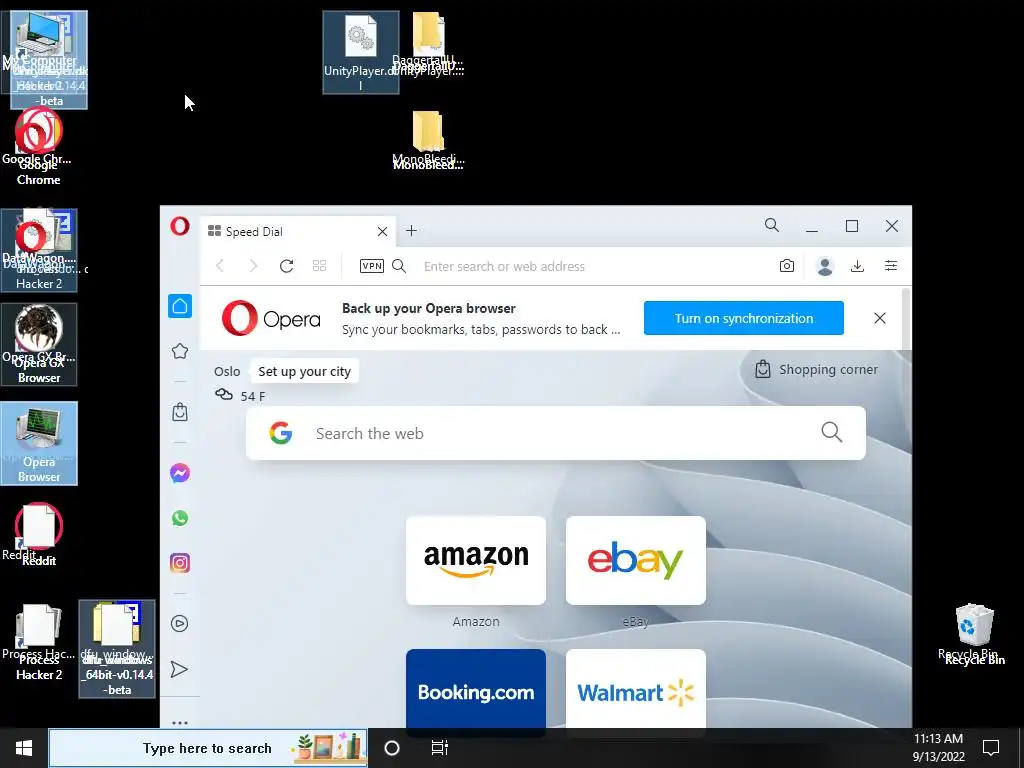The height and width of the screenshot is (768, 1024).
Task: Click the search tabs magnifier icon
Action: 772,225
